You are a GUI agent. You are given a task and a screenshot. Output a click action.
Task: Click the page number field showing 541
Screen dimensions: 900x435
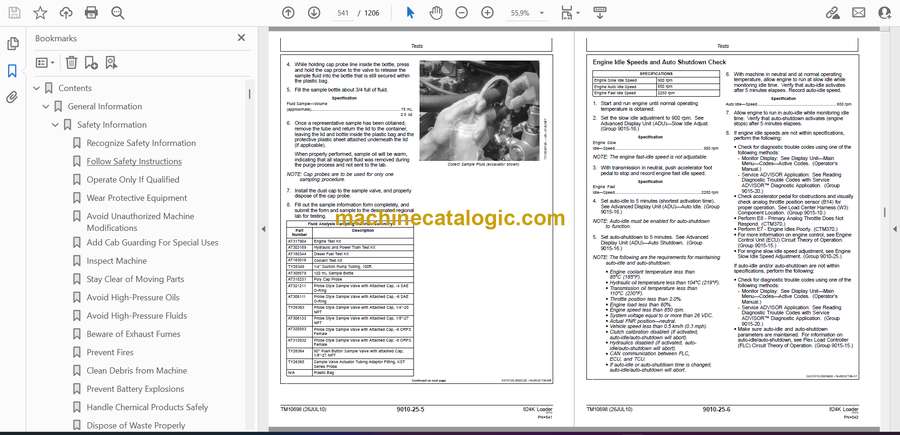coord(343,13)
